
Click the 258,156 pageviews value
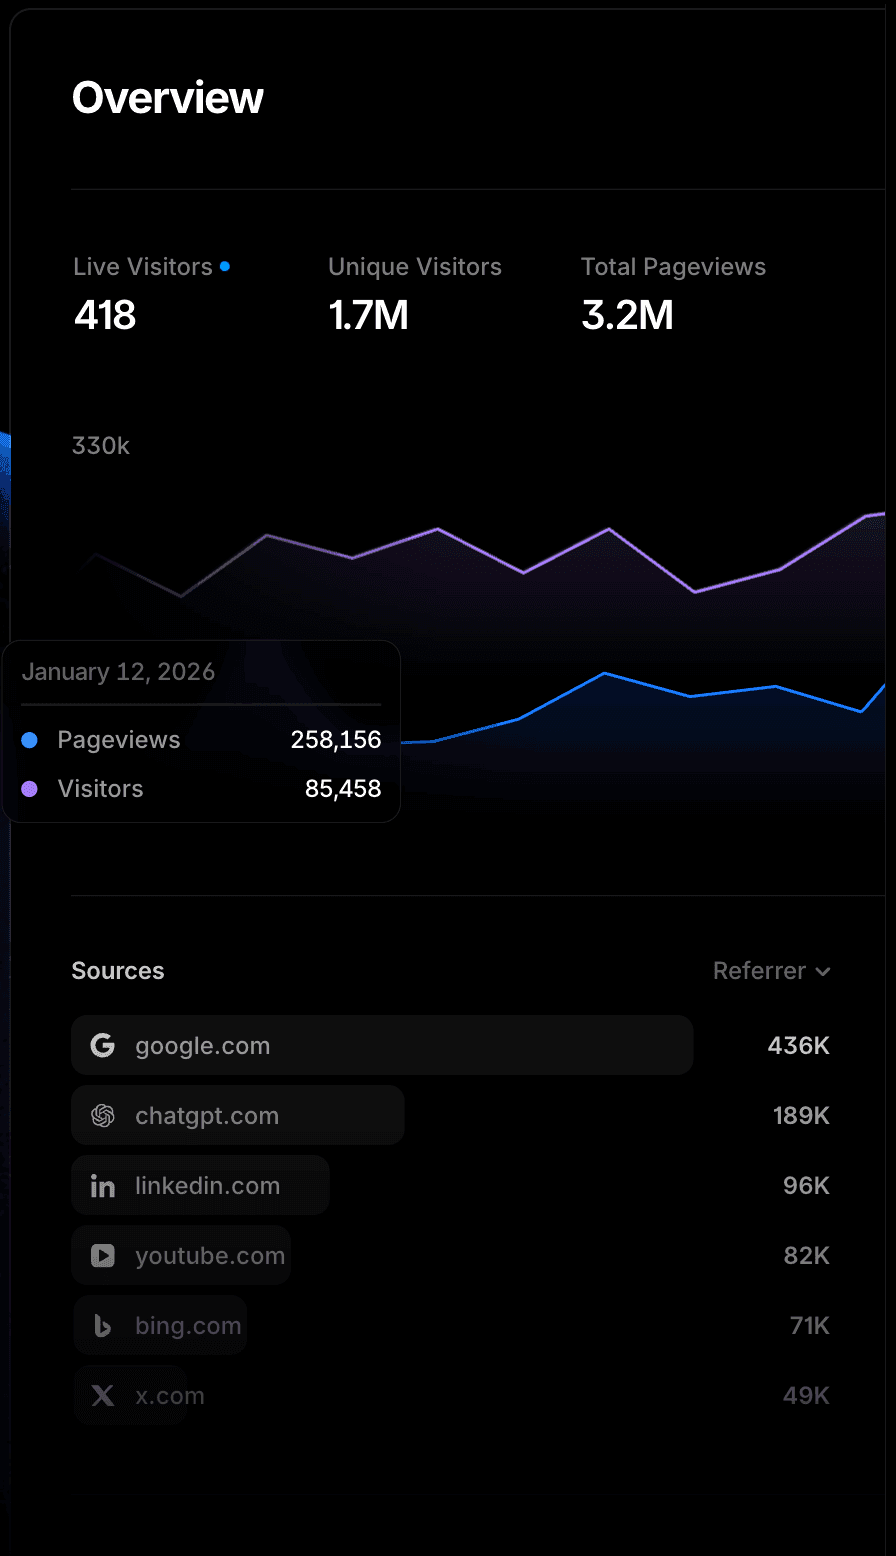(336, 740)
